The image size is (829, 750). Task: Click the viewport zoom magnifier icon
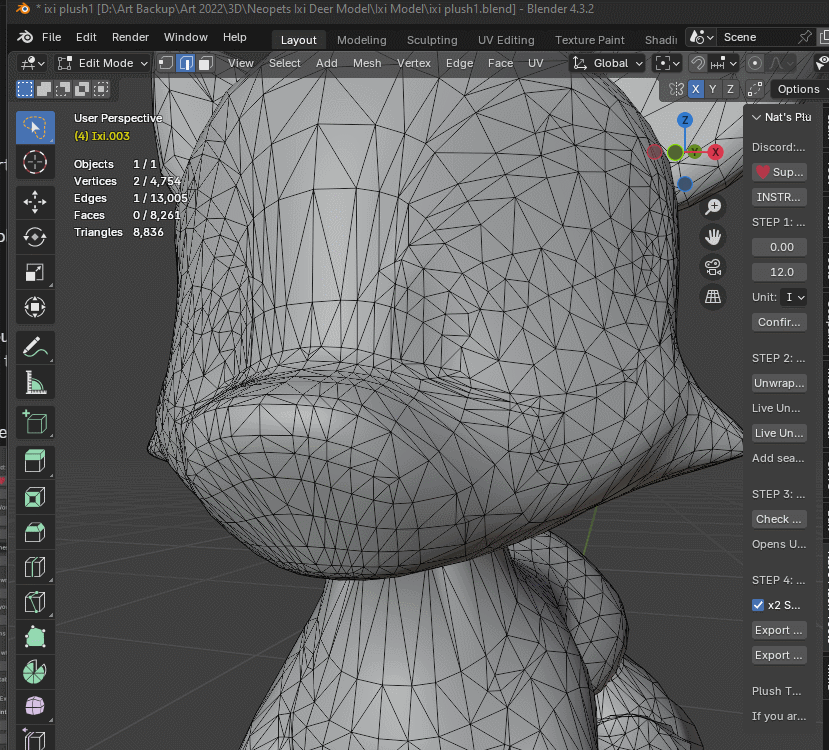coord(713,207)
